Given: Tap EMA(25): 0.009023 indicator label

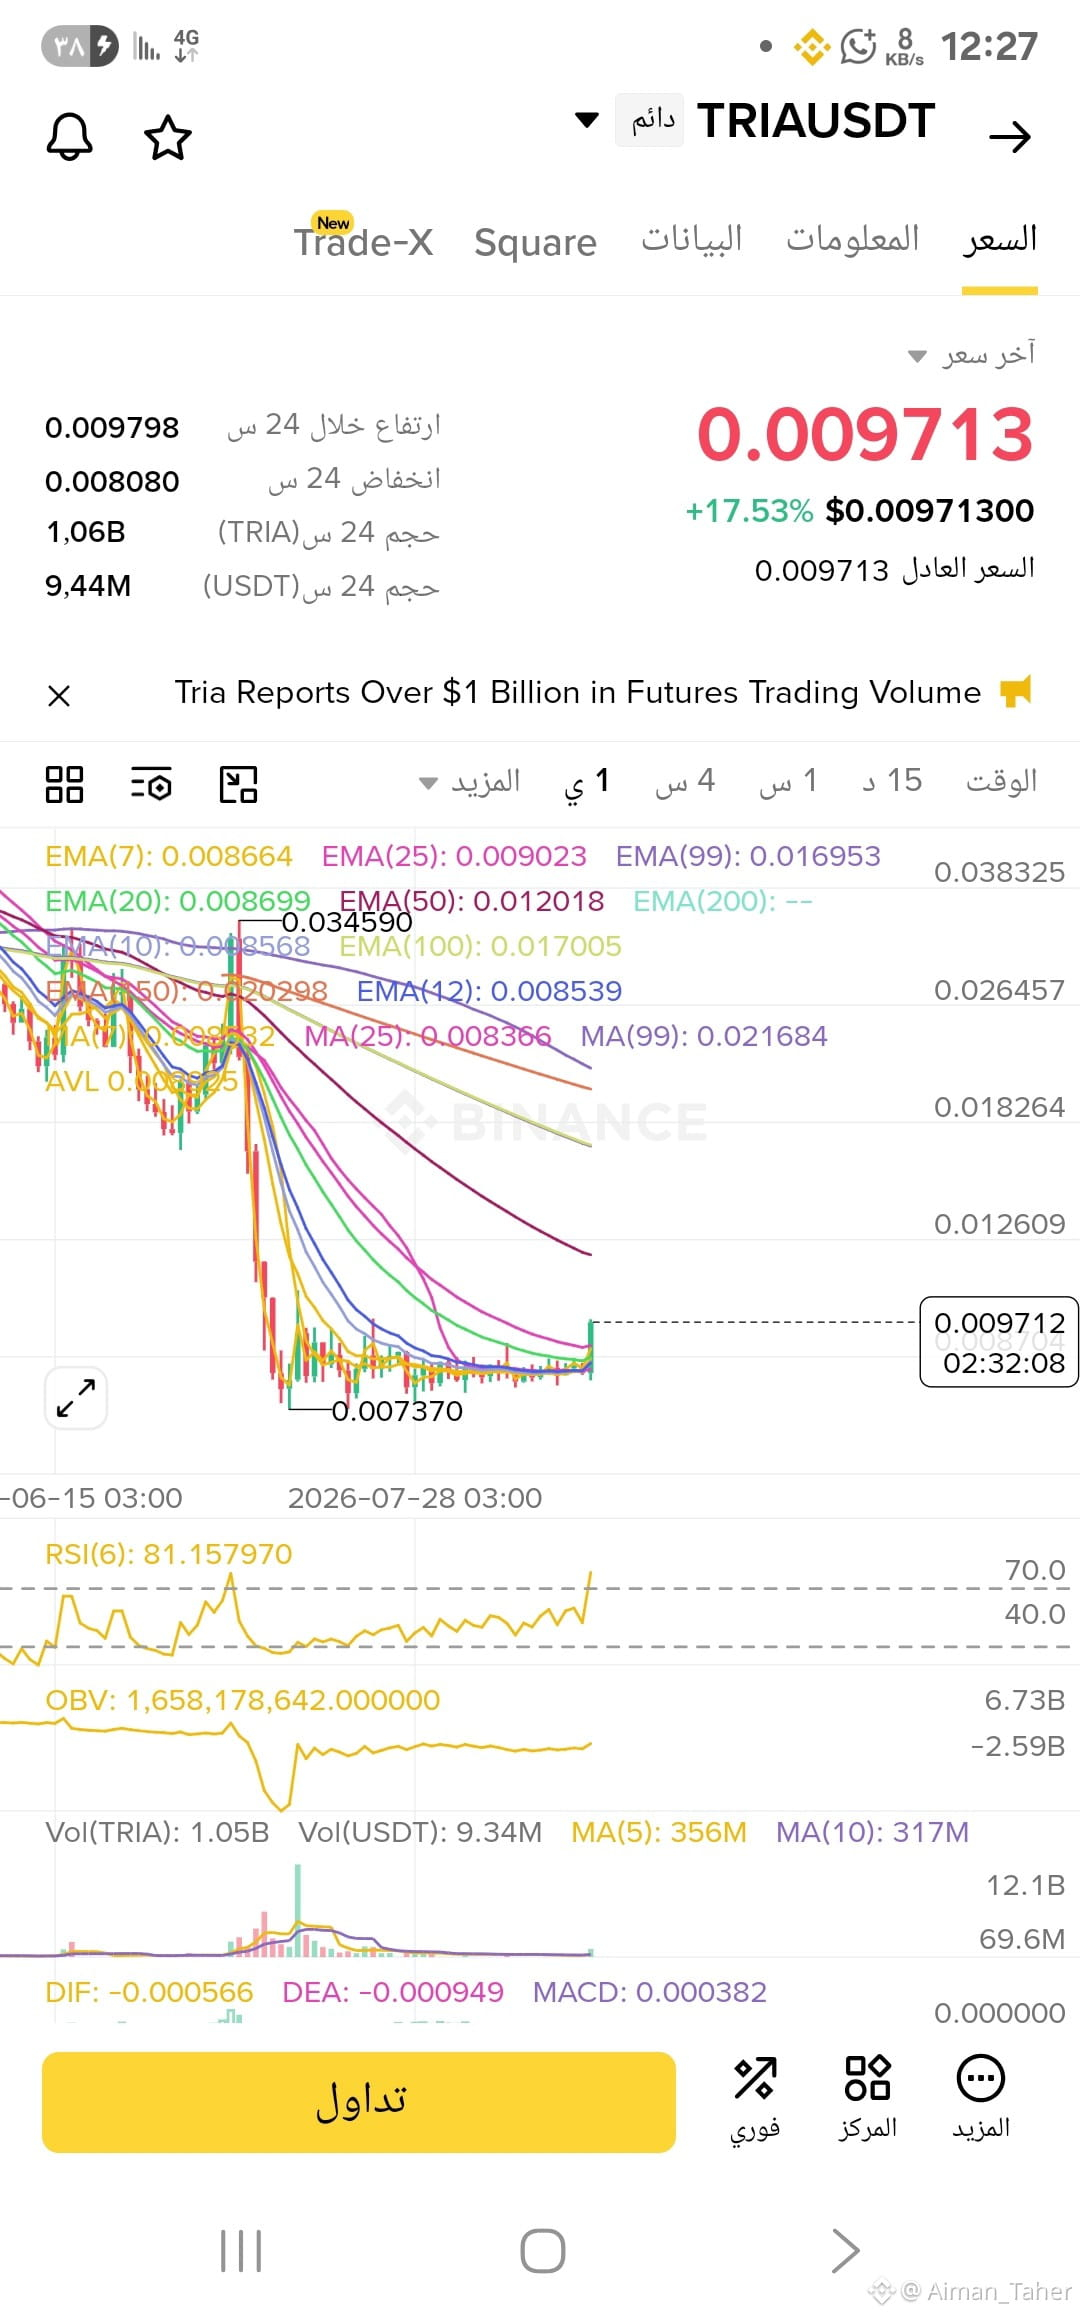Looking at the screenshot, I should [x=454, y=856].
